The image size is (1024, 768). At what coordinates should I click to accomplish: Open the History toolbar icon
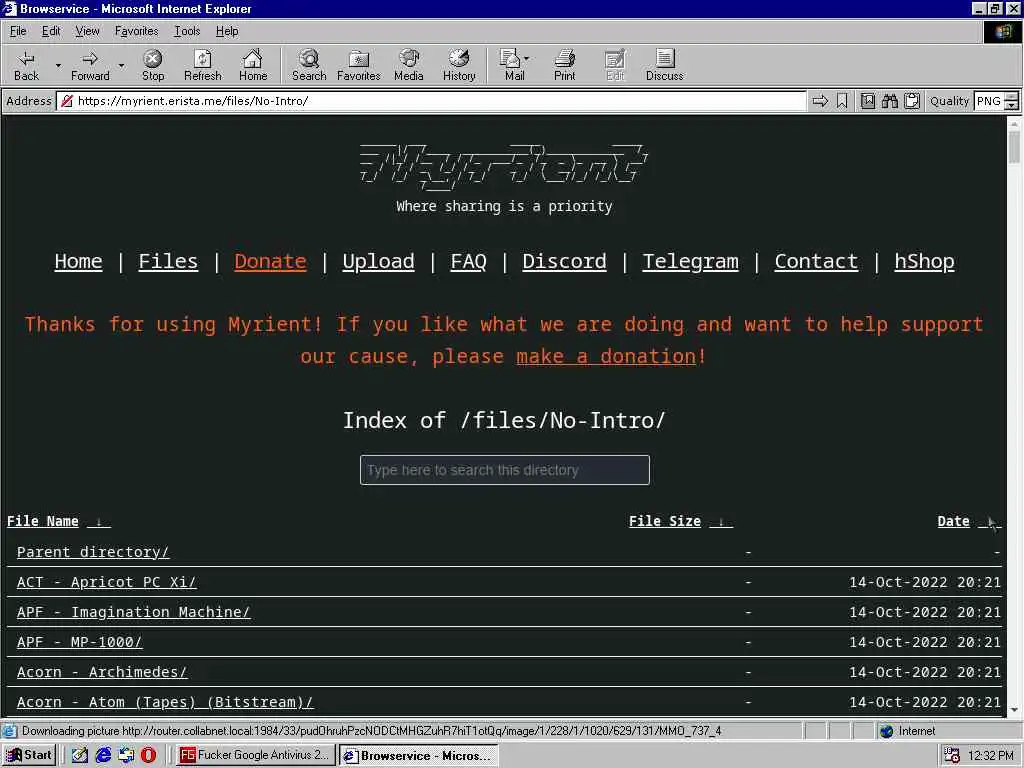[x=459, y=59]
